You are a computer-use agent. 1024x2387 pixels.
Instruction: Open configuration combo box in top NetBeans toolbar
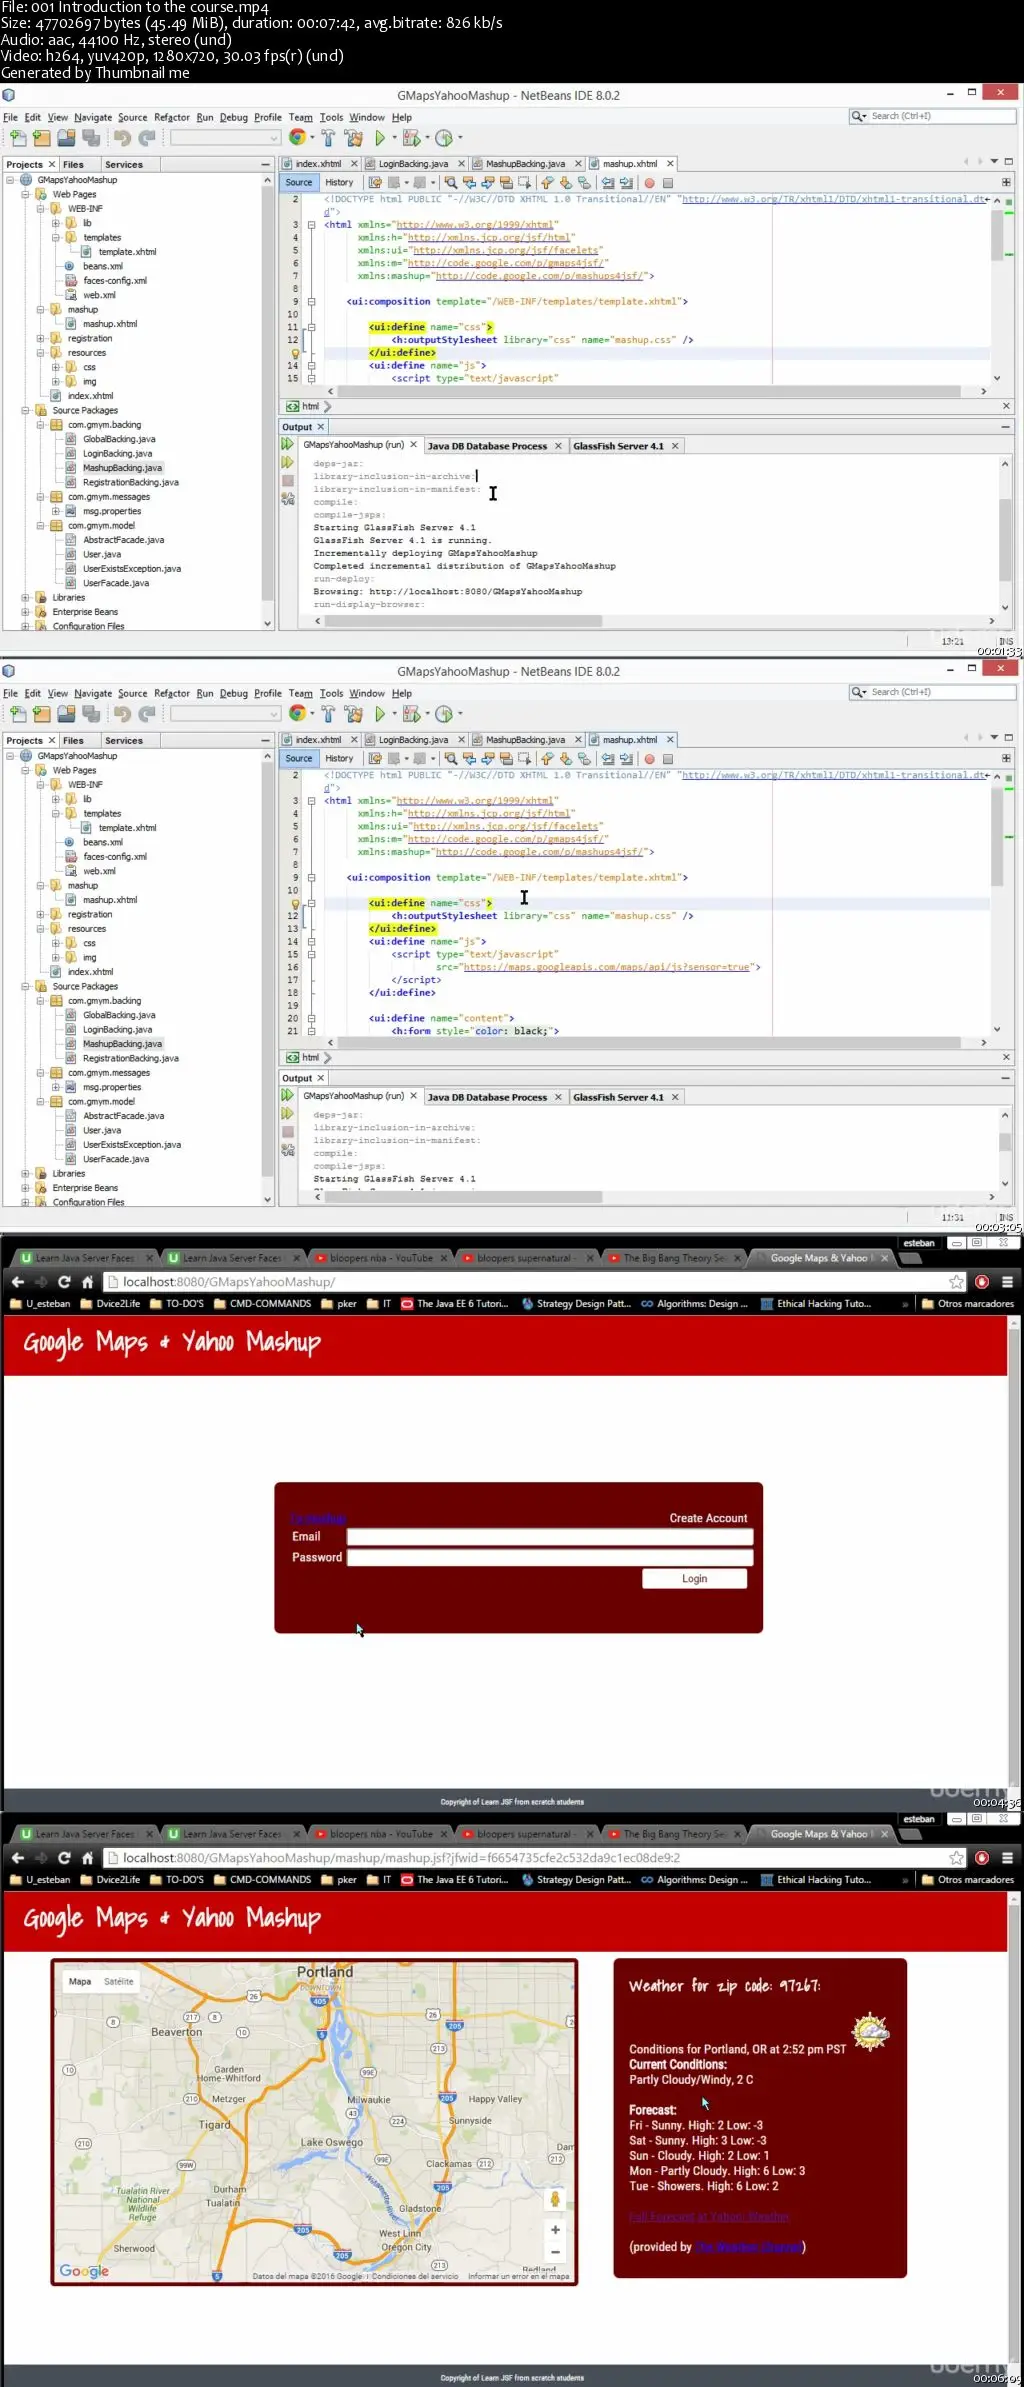tap(225, 138)
